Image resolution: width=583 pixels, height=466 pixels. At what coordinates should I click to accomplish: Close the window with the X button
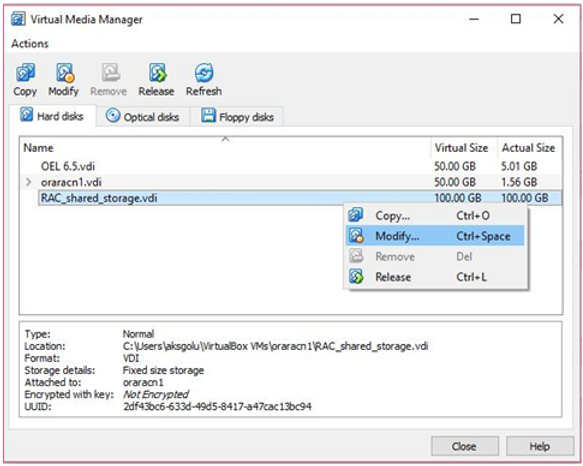click(558, 19)
